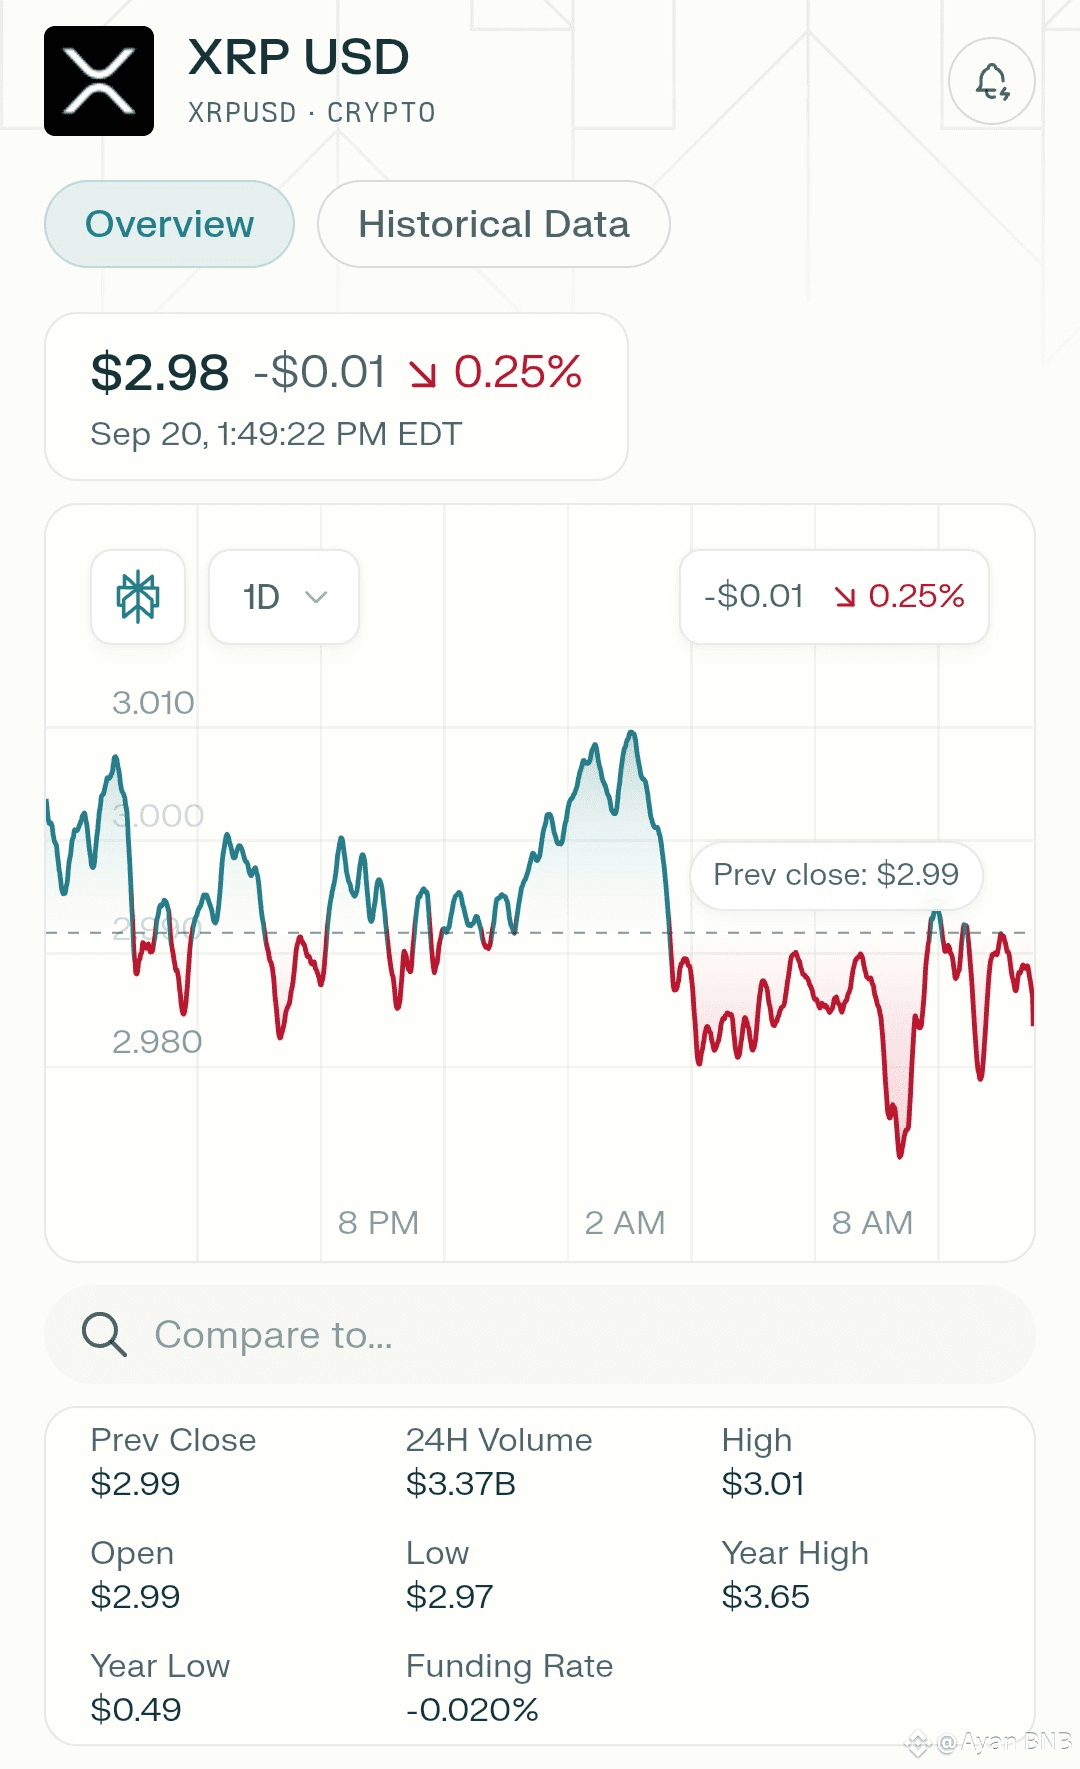This screenshot has height=1769, width=1080.
Task: Click the 24H Volume $3.37B stat
Action: (x=498, y=1461)
